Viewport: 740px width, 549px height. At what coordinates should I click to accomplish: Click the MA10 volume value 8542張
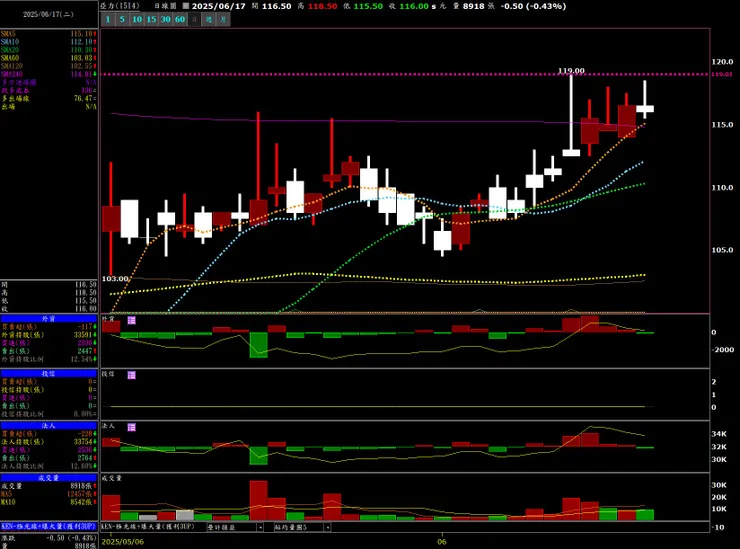(81, 502)
